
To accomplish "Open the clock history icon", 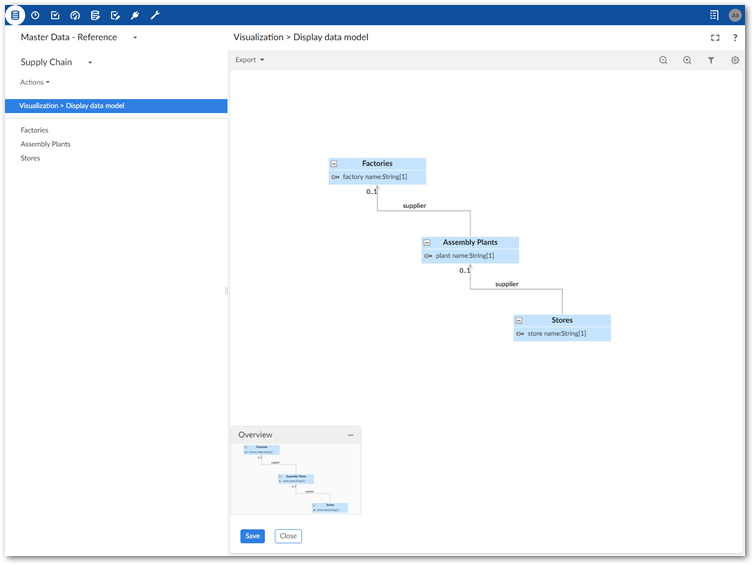I will click(35, 15).
